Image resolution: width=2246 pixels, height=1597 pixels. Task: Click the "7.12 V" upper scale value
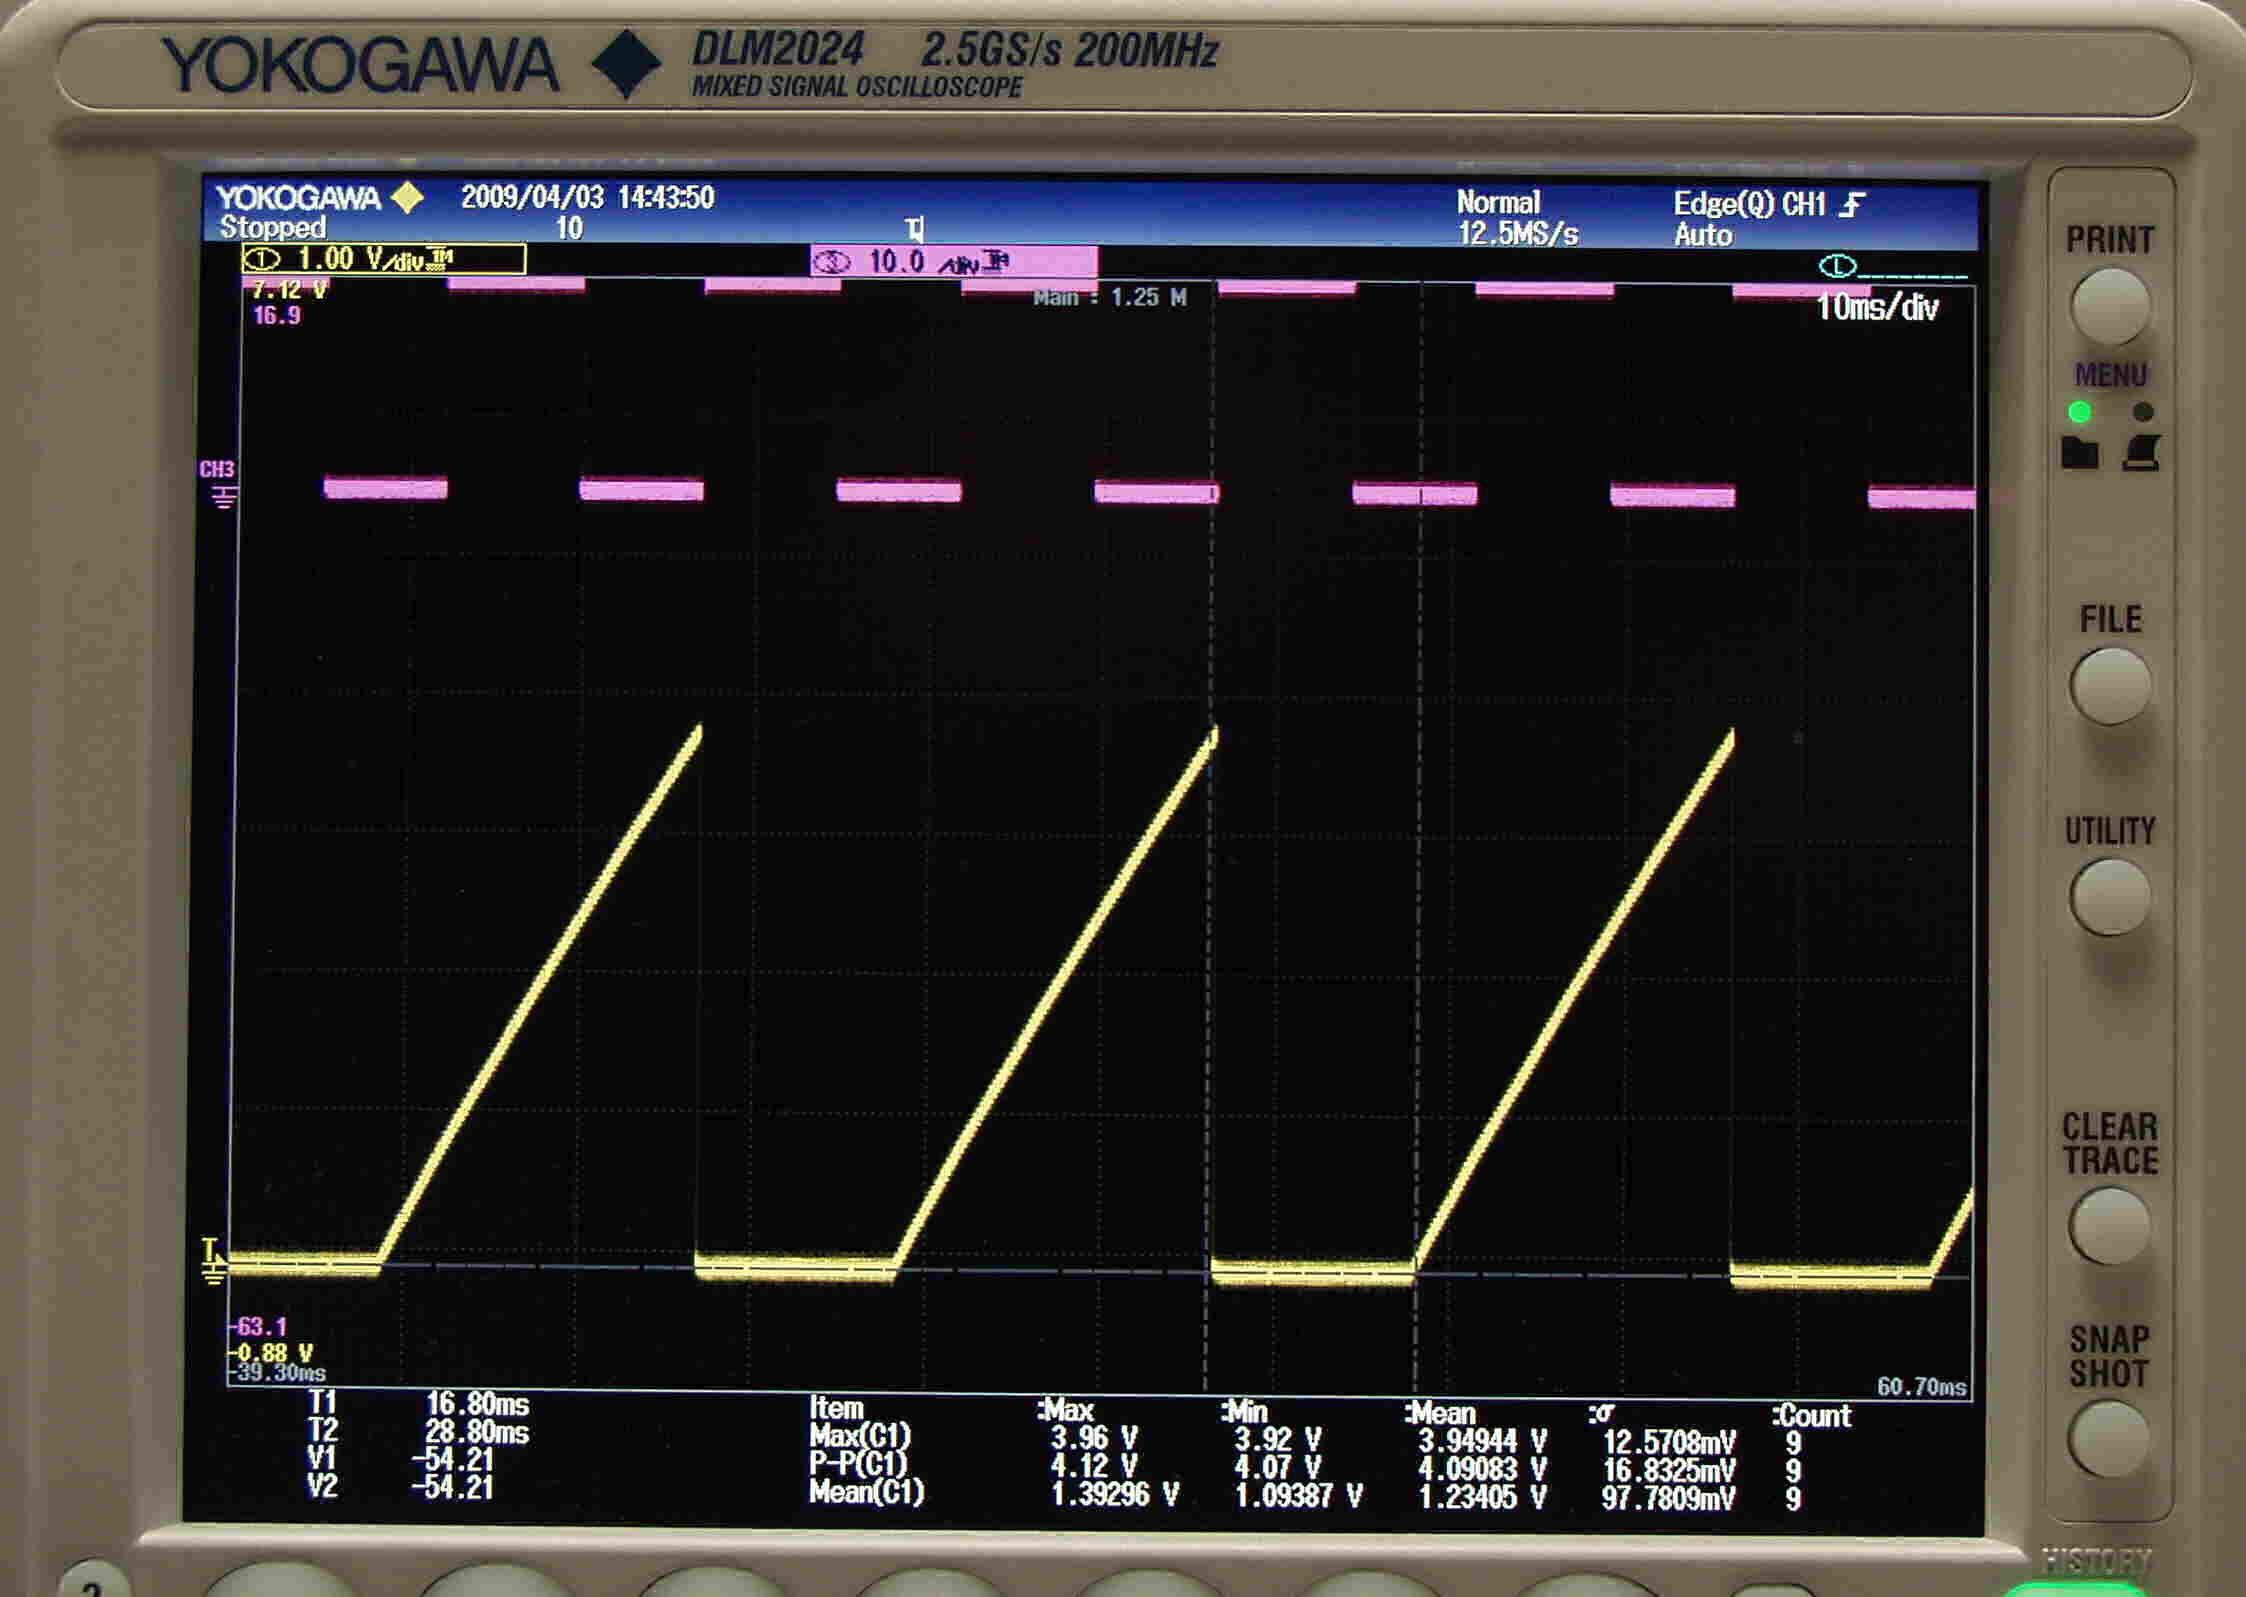(x=290, y=291)
